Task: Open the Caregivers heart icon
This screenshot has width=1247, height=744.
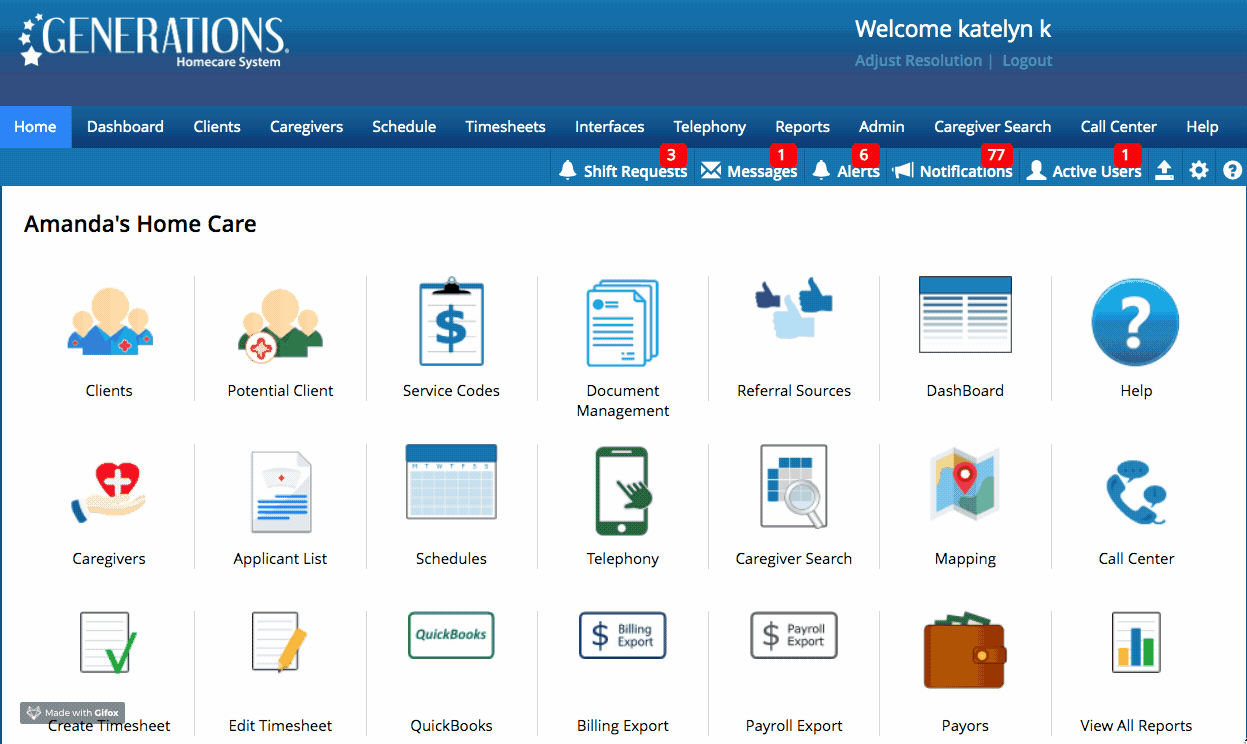Action: [109, 492]
